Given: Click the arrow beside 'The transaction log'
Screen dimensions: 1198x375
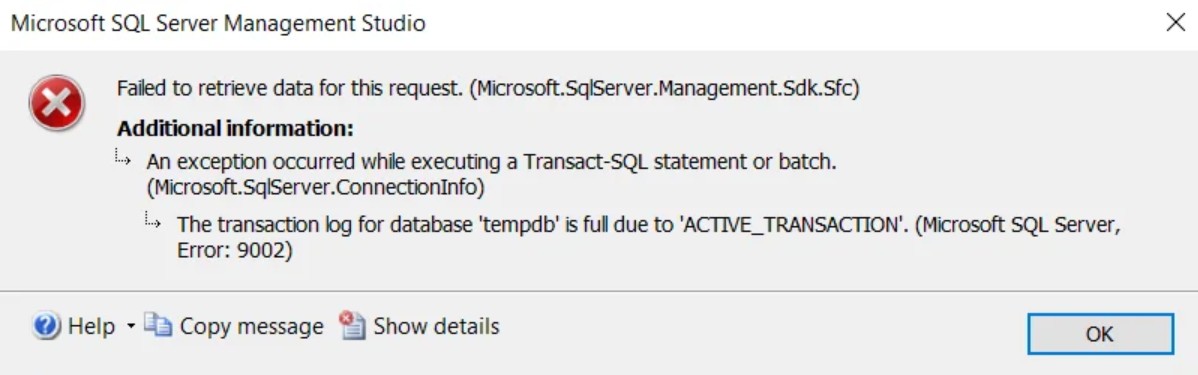Looking at the screenshot, I should (x=153, y=221).
